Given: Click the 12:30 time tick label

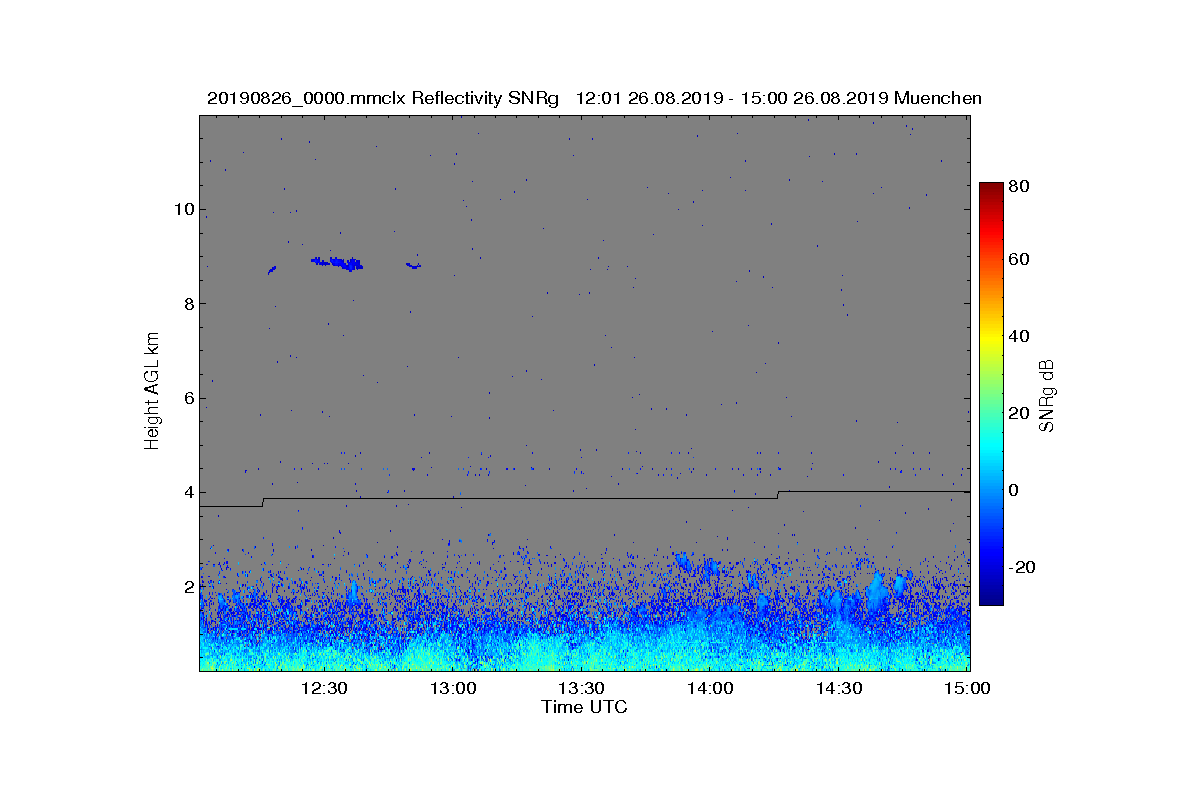Looking at the screenshot, I should [x=323, y=688].
